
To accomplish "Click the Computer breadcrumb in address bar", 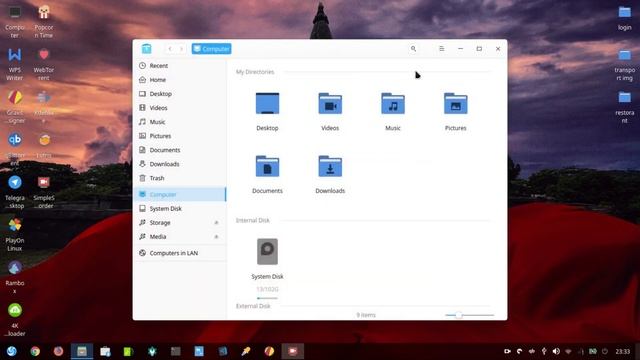I will tap(211, 49).
